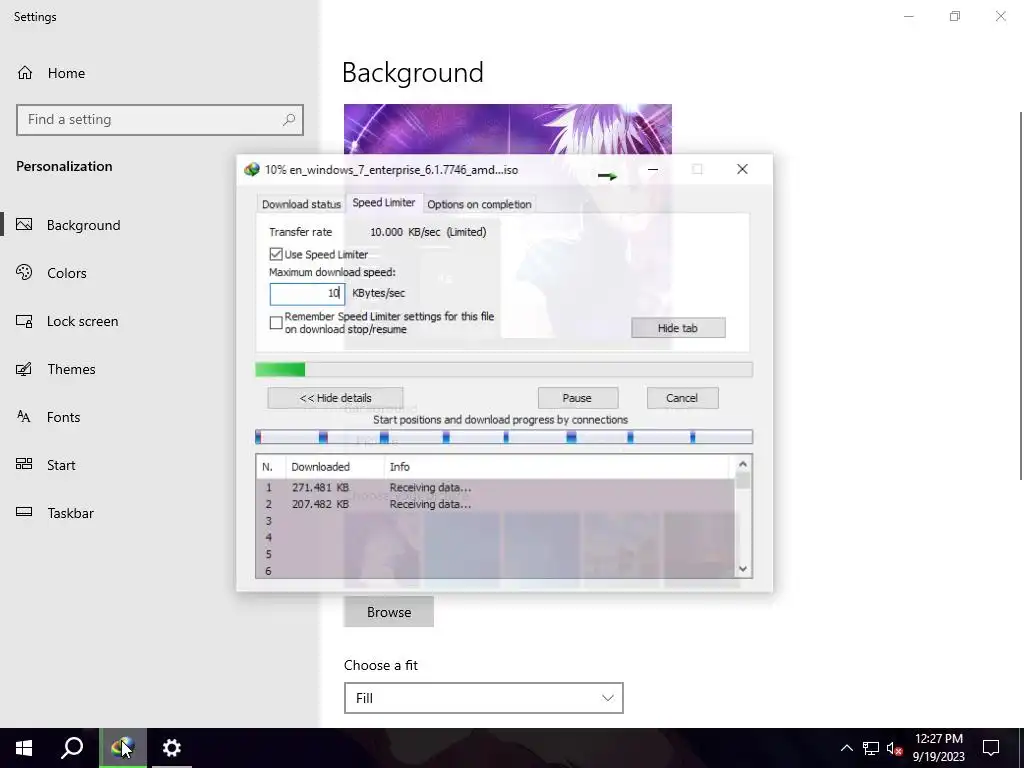Click Hide details button
The width and height of the screenshot is (1024, 768).
coord(335,398)
